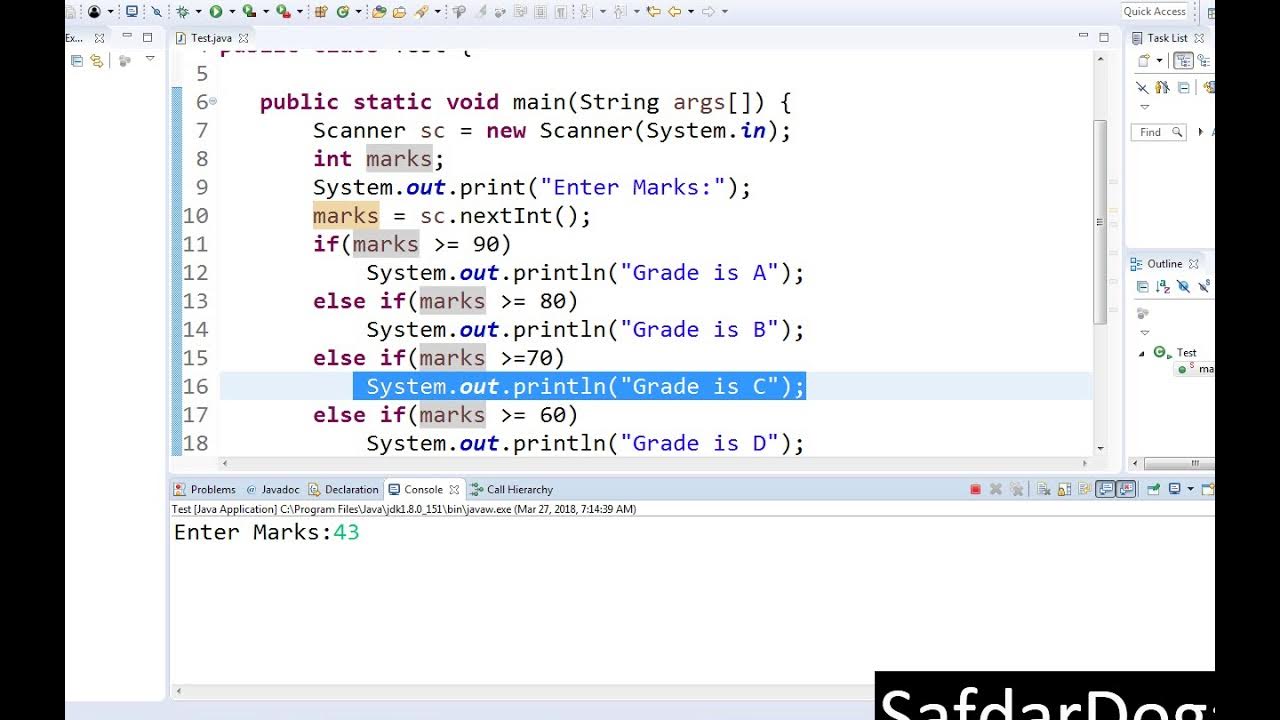Click the Display Selected Console monitor icon

(x=1174, y=489)
